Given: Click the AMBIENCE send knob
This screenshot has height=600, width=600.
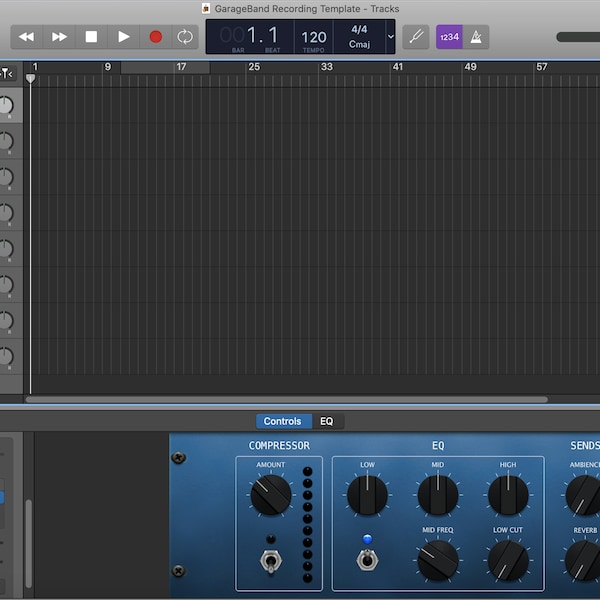Looking at the screenshot, I should [584, 495].
